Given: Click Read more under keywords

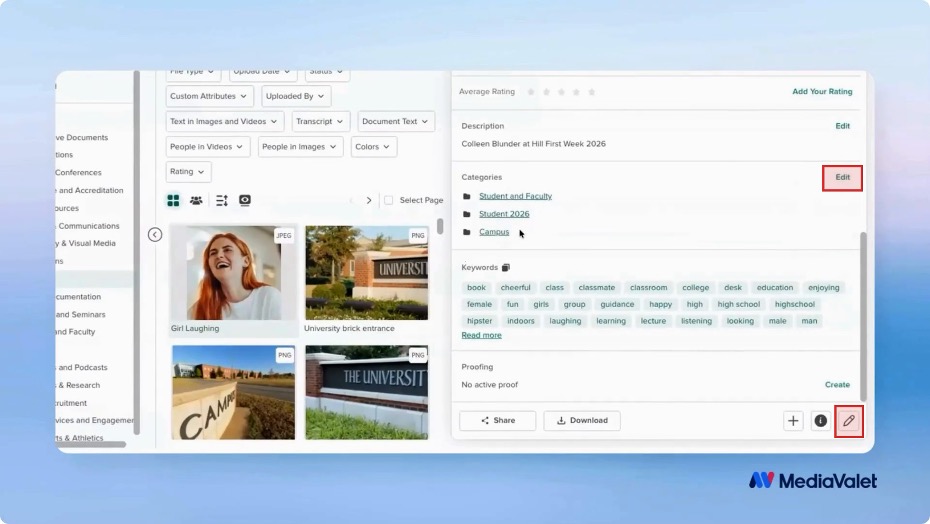Looking at the screenshot, I should [482, 335].
